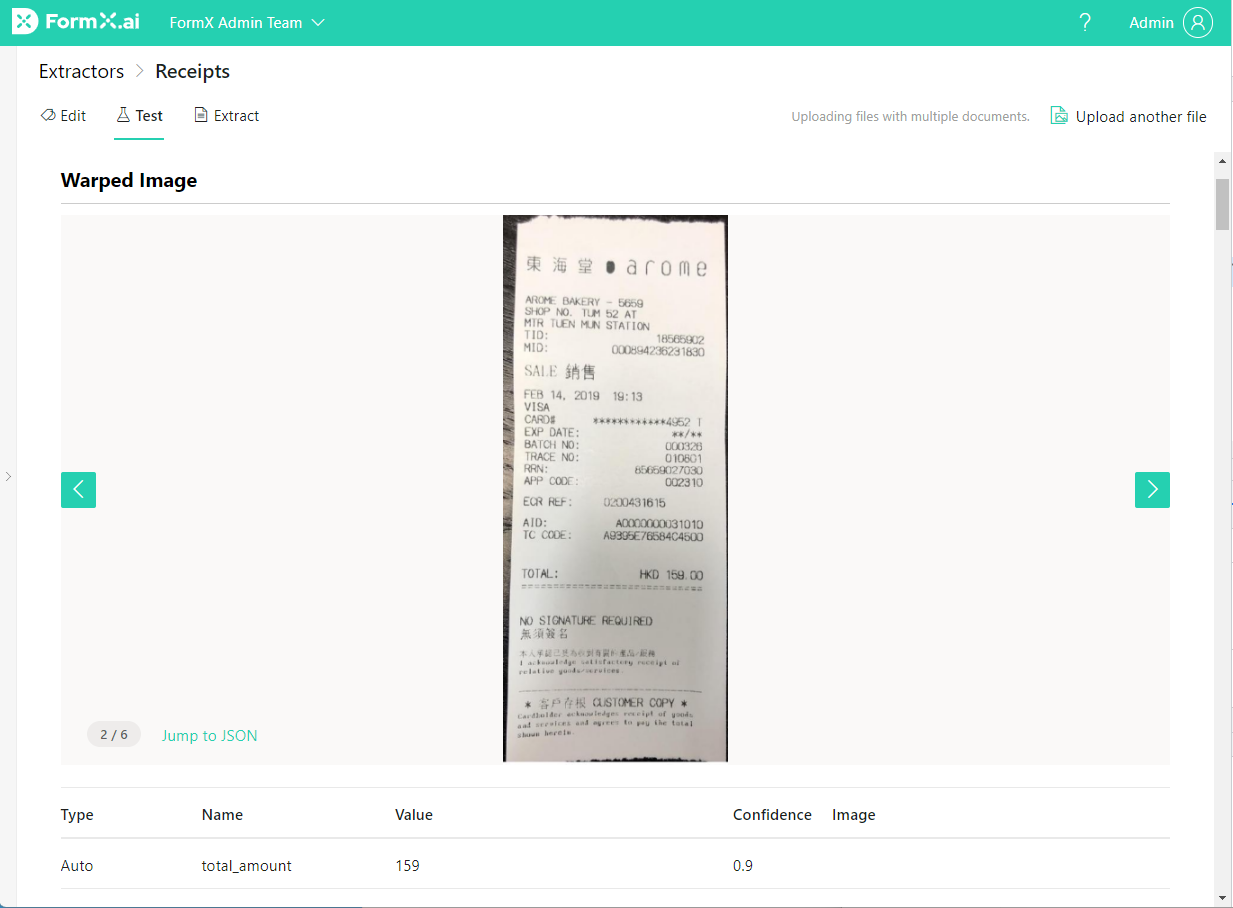Click the scrollbar down arrow
The image size is (1233, 908).
tap(1222, 898)
